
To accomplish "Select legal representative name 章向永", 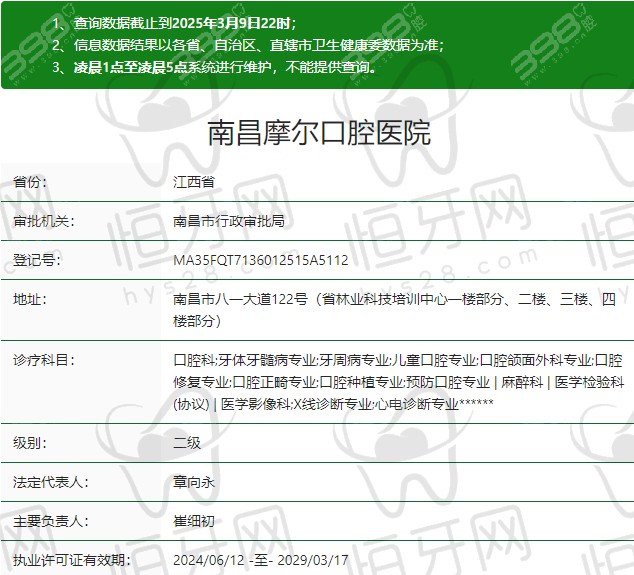I will point(194,482).
